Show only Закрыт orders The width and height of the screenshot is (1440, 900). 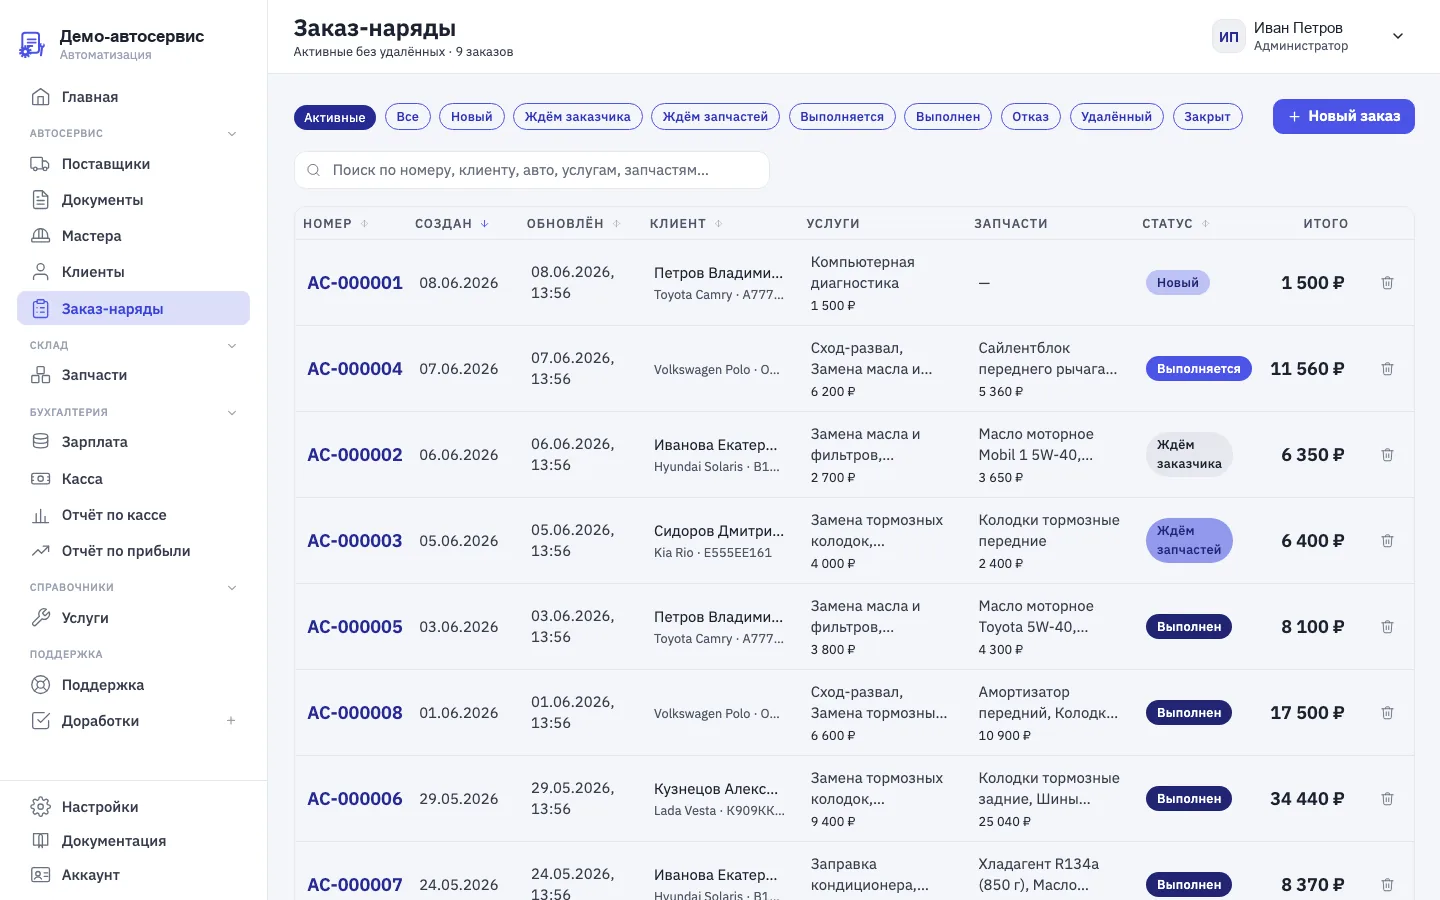1207,117
